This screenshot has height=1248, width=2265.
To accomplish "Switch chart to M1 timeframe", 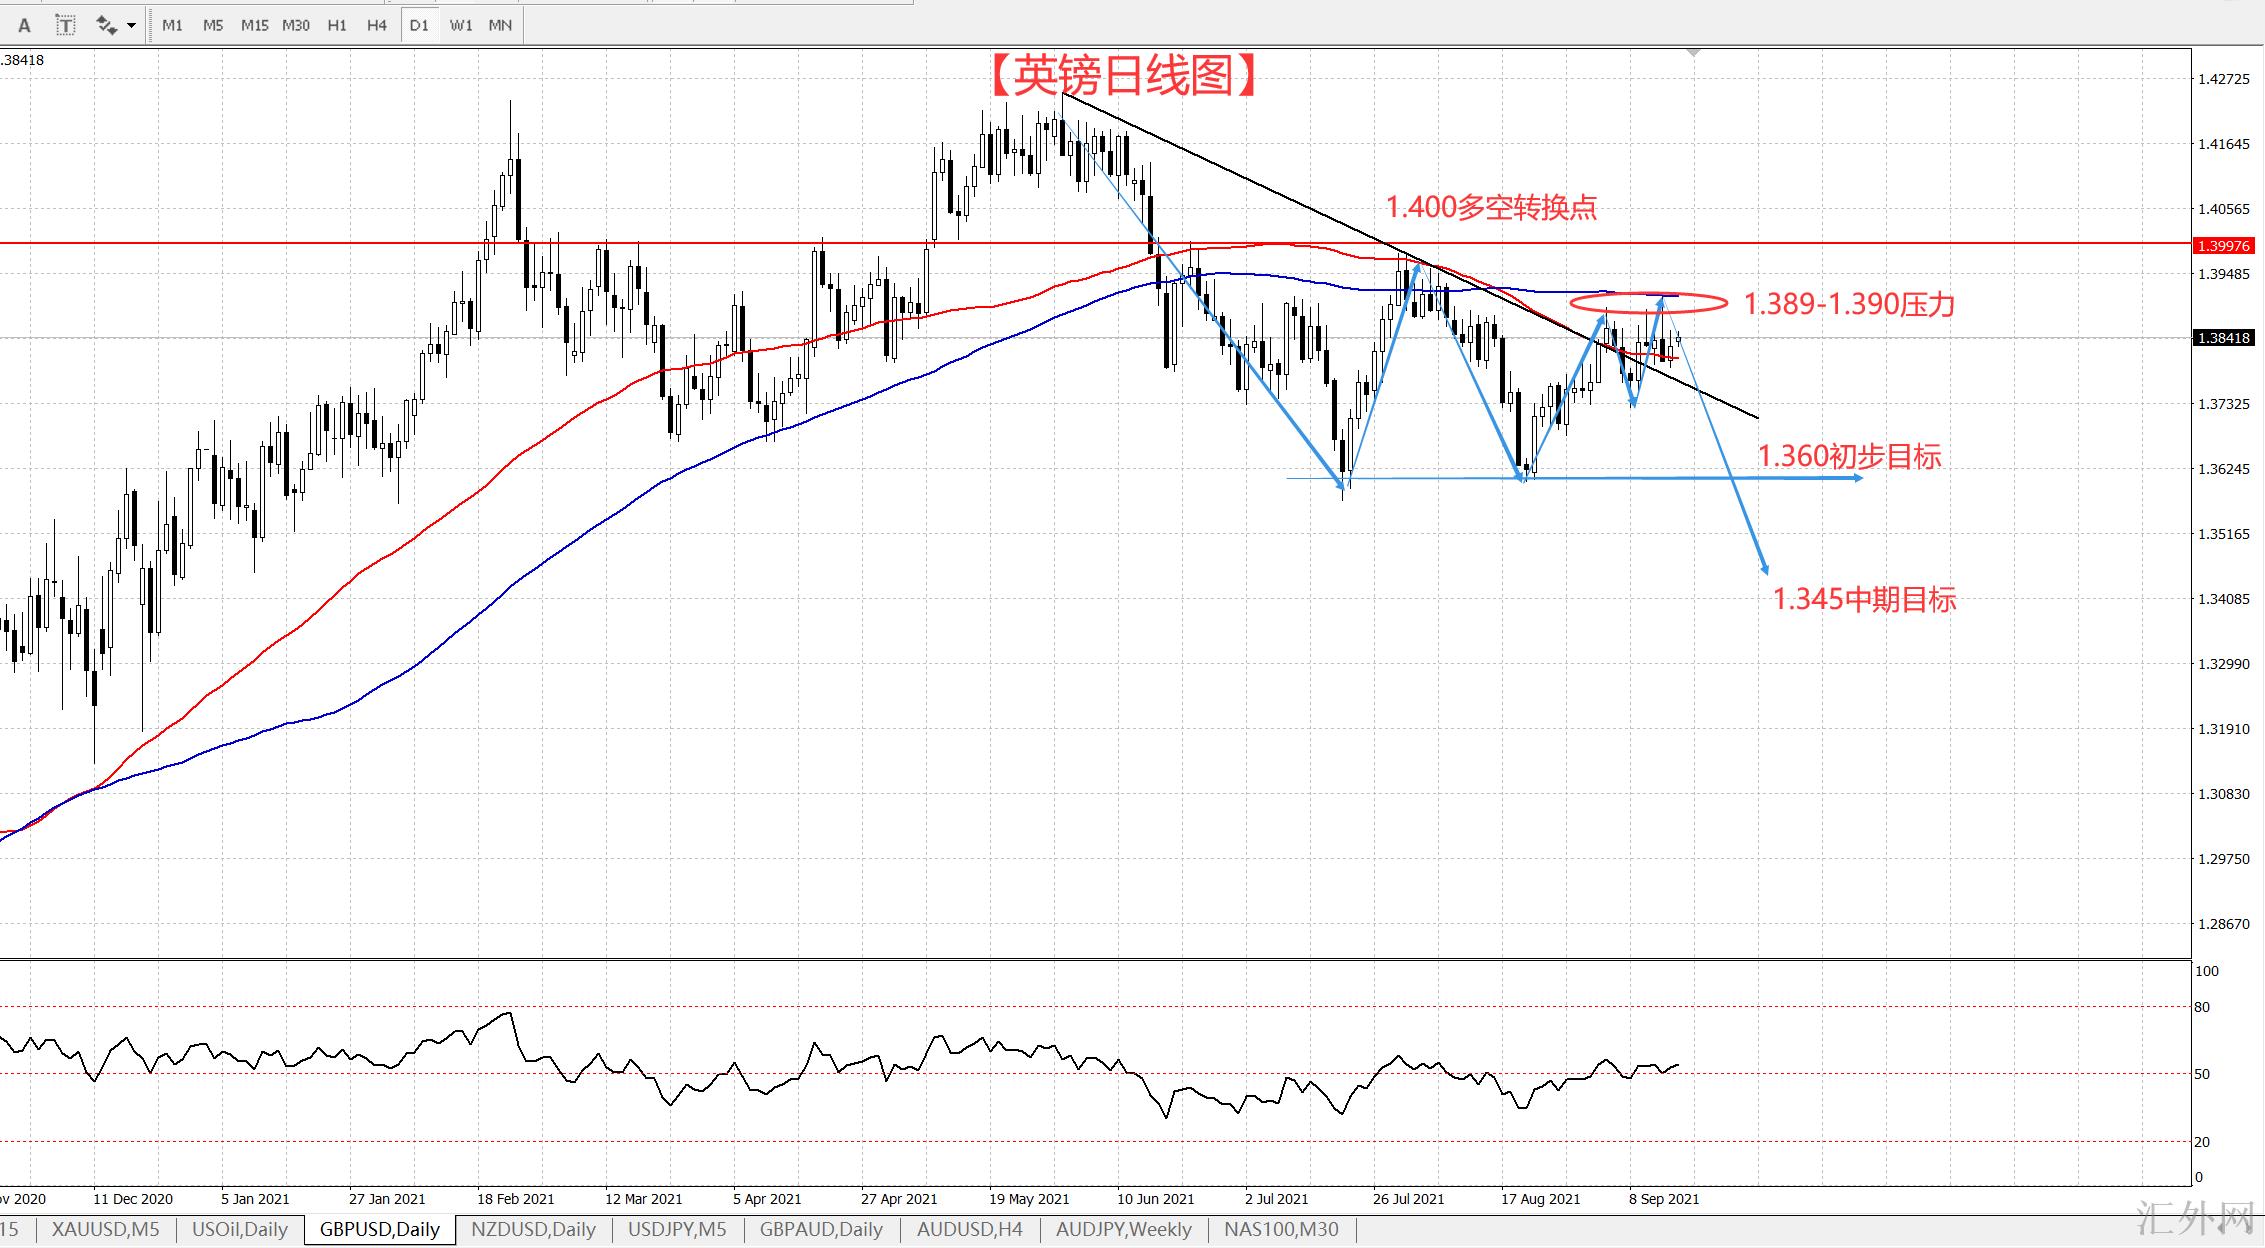I will (172, 25).
